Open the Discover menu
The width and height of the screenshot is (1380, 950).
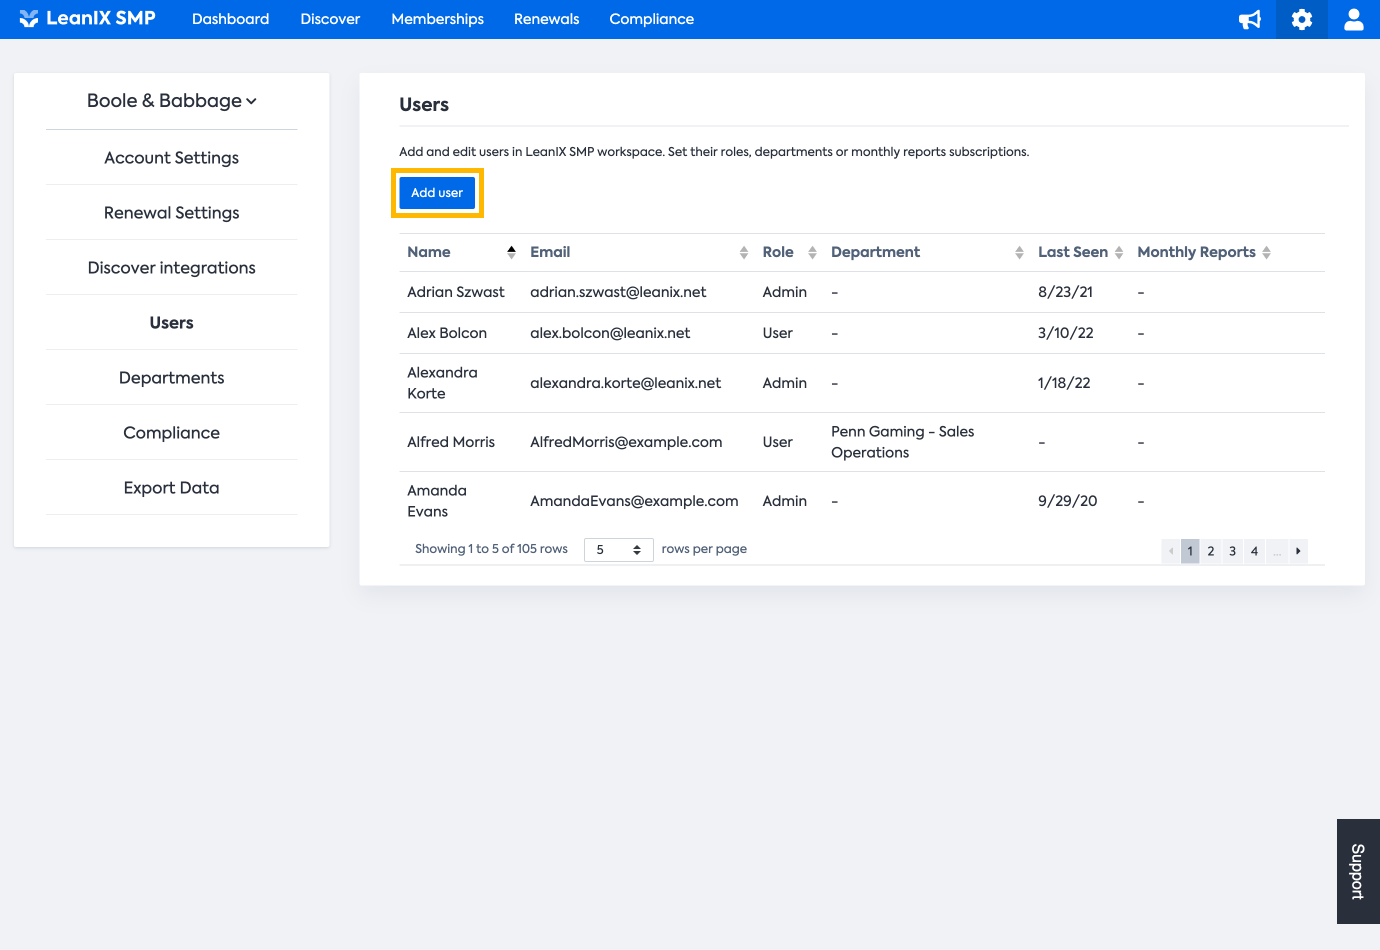[x=330, y=19]
